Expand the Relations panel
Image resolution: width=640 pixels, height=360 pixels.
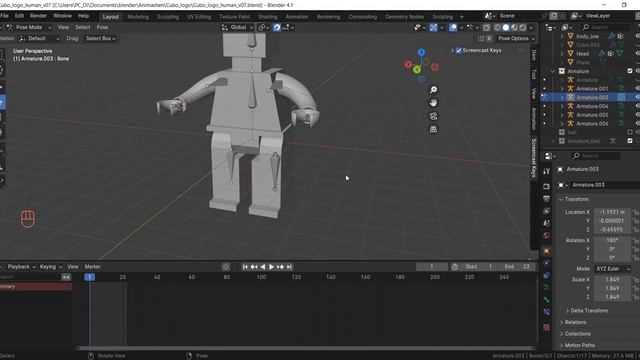(x=575, y=322)
